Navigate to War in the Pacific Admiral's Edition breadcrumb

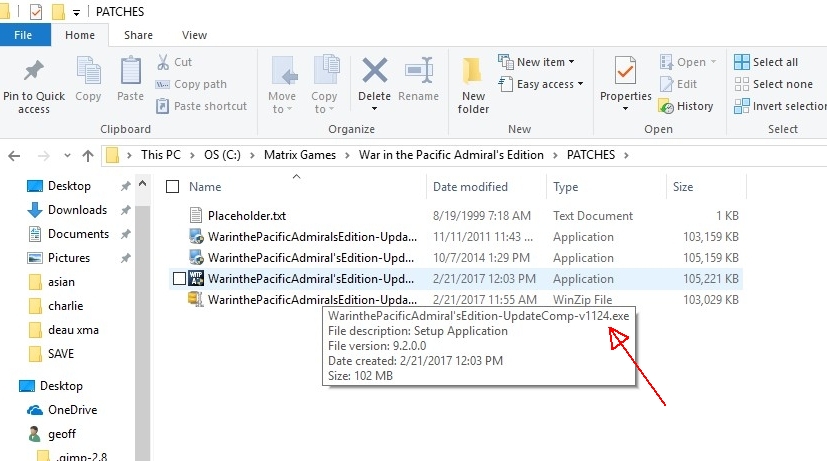tap(451, 155)
